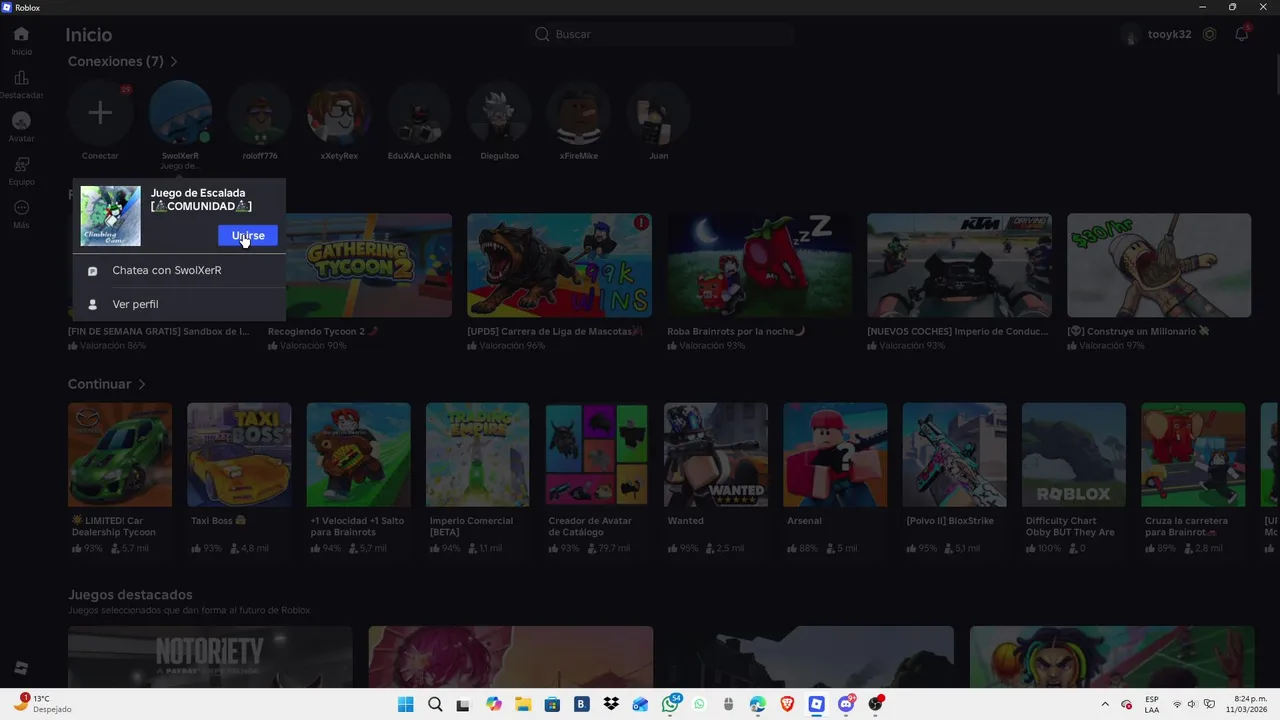Click the Continuar heading text
This screenshot has height=720, width=1280.
click(x=99, y=384)
